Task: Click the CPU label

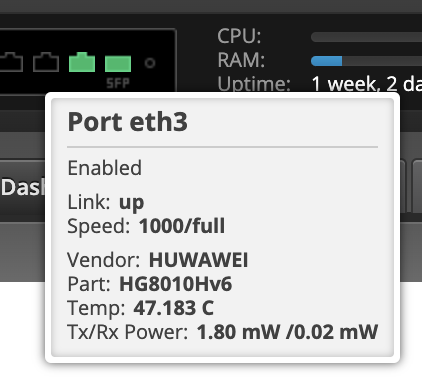Action: tap(239, 36)
